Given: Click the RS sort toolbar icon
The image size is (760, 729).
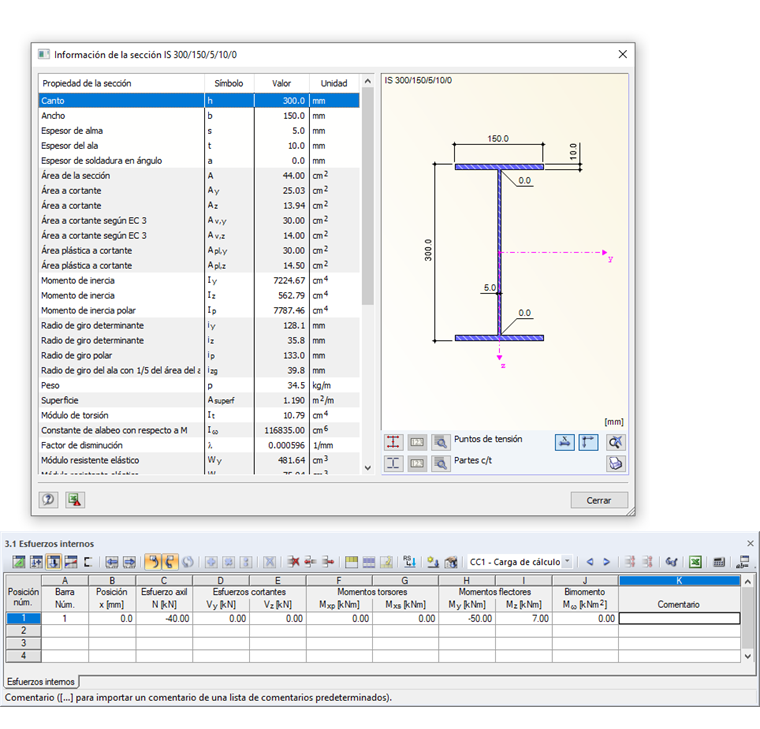Looking at the screenshot, I should point(409,562).
